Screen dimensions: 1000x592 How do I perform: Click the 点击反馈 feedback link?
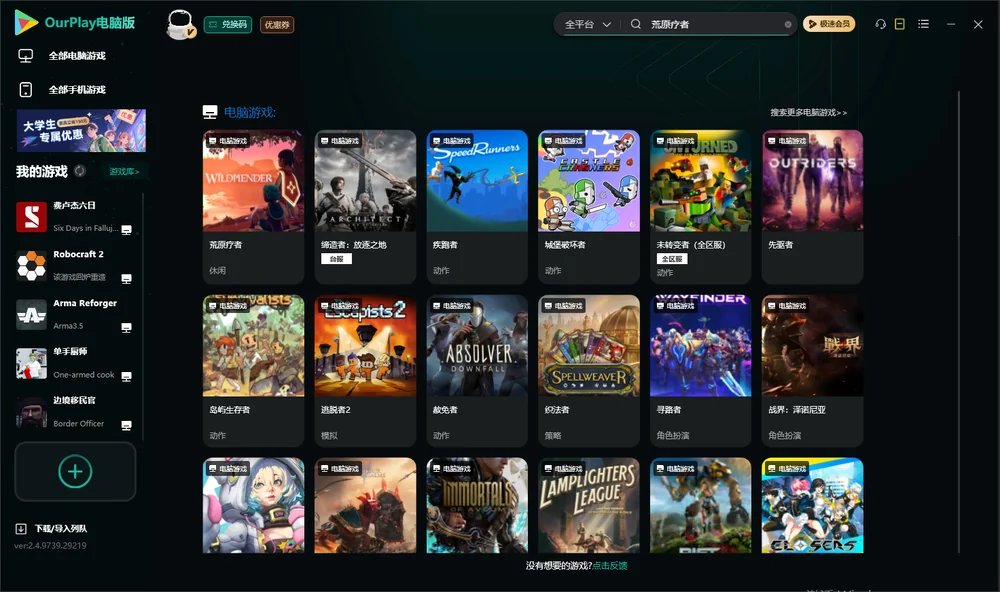click(610, 566)
